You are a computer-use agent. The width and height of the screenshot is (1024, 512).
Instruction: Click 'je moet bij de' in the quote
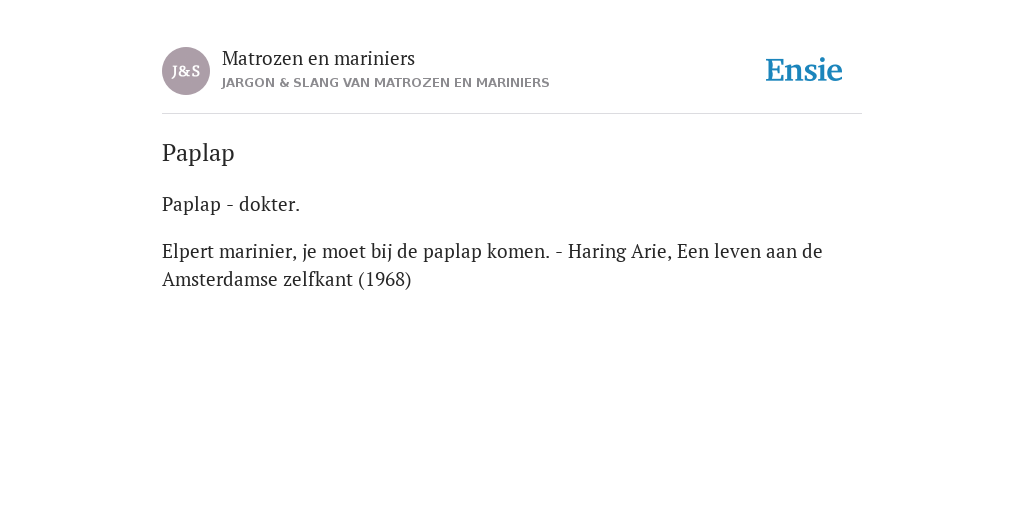click(x=359, y=252)
